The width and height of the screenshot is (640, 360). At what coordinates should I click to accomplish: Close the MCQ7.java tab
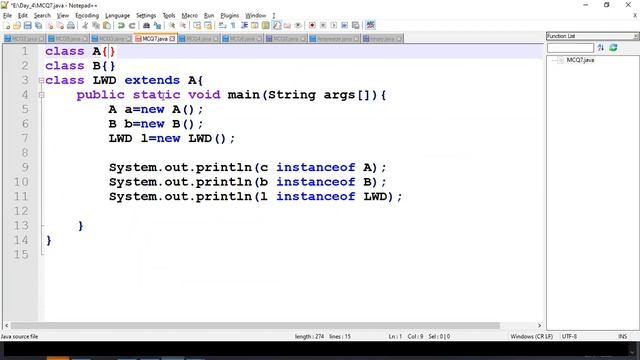coord(172,39)
